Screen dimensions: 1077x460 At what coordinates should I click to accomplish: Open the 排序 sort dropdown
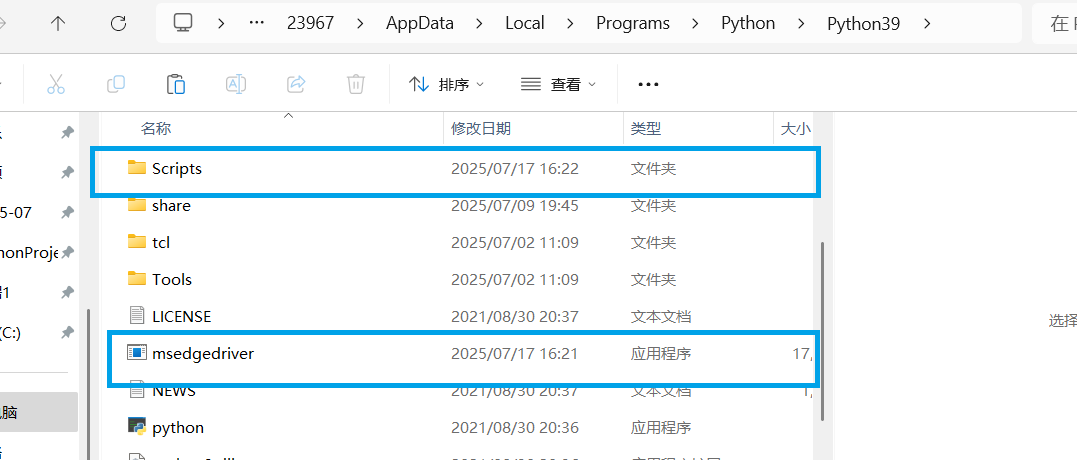tap(446, 84)
